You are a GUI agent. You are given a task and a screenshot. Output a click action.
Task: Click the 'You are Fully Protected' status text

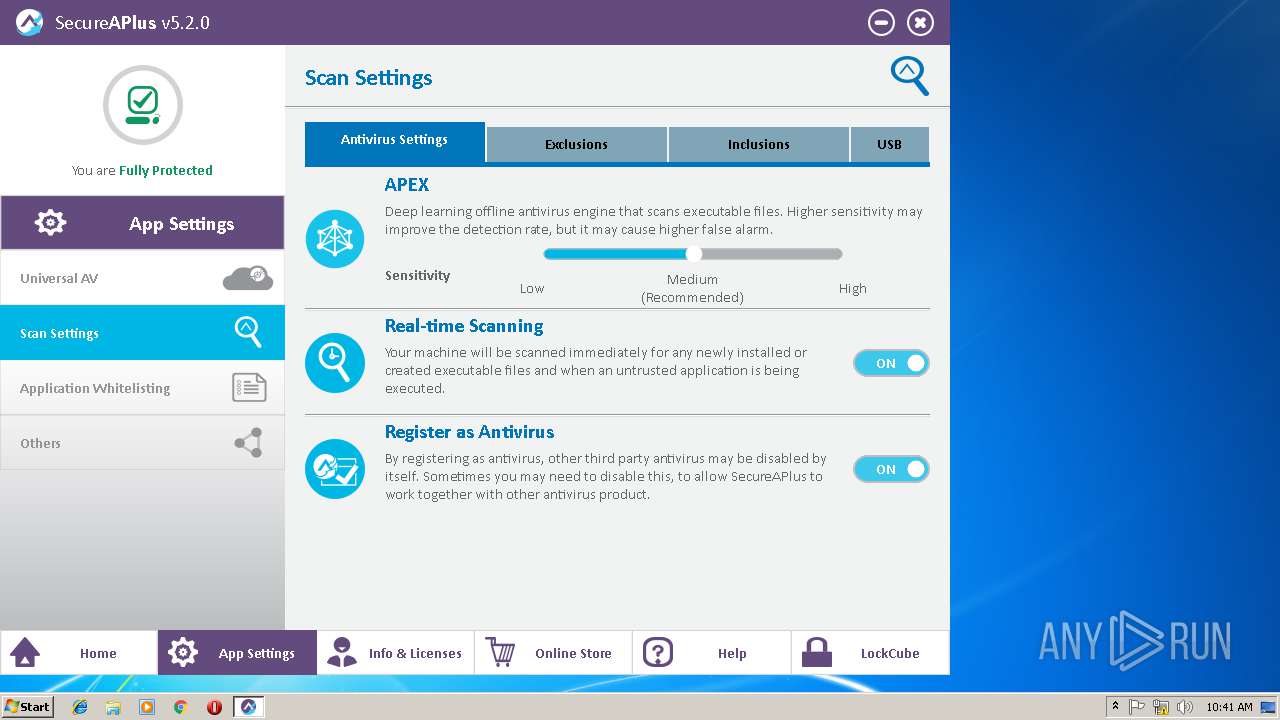(x=142, y=170)
